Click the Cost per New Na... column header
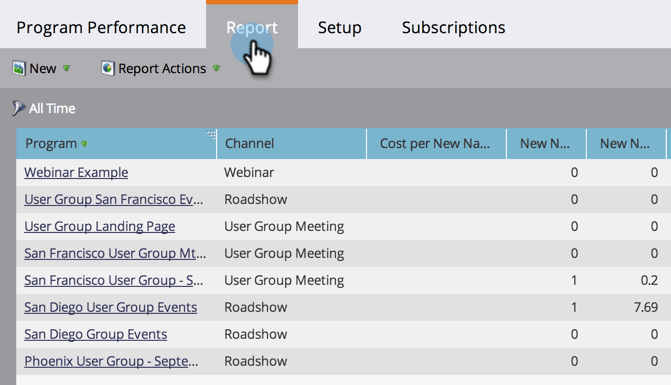The width and height of the screenshot is (671, 385). 436,144
